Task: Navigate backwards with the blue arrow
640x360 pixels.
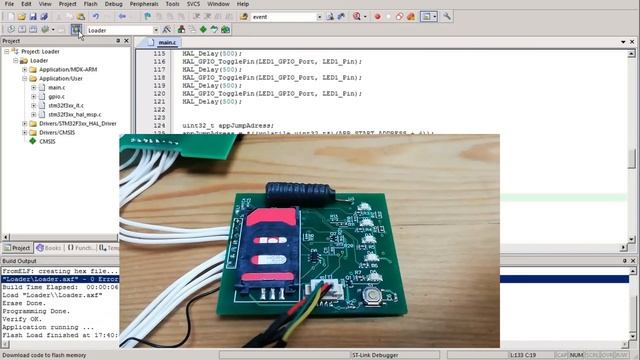Action: pos(122,17)
